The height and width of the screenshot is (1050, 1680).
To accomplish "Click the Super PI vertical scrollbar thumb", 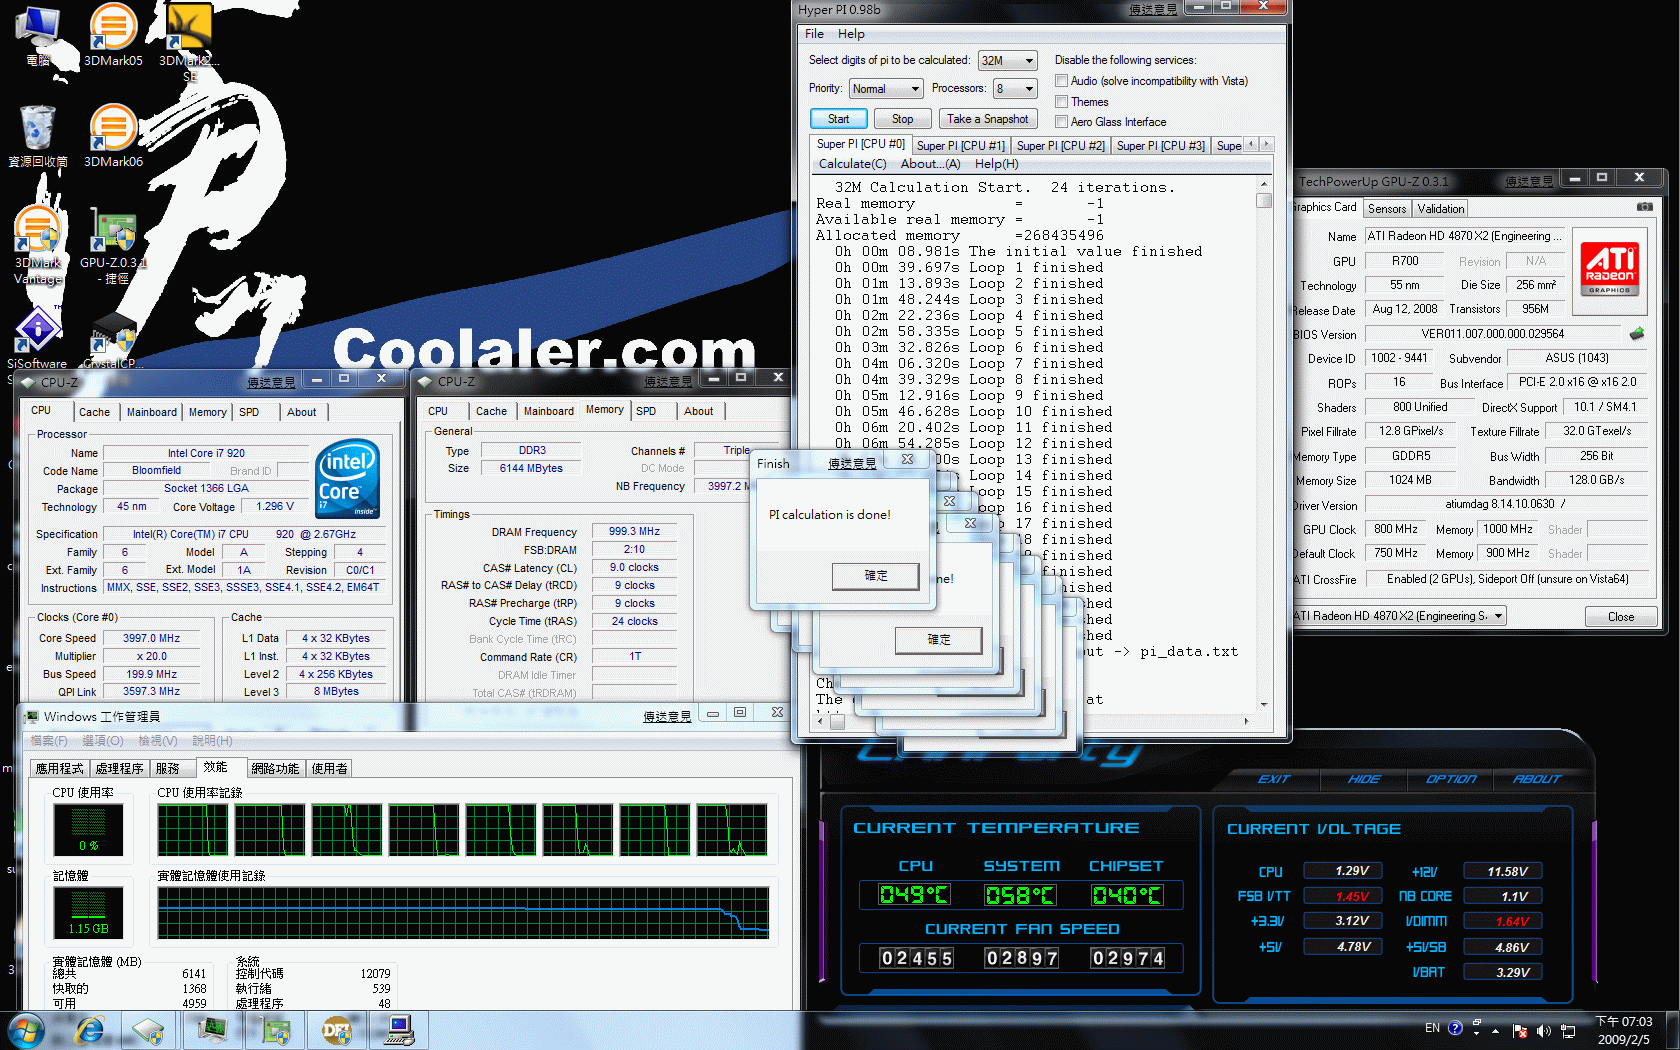I will point(1264,201).
